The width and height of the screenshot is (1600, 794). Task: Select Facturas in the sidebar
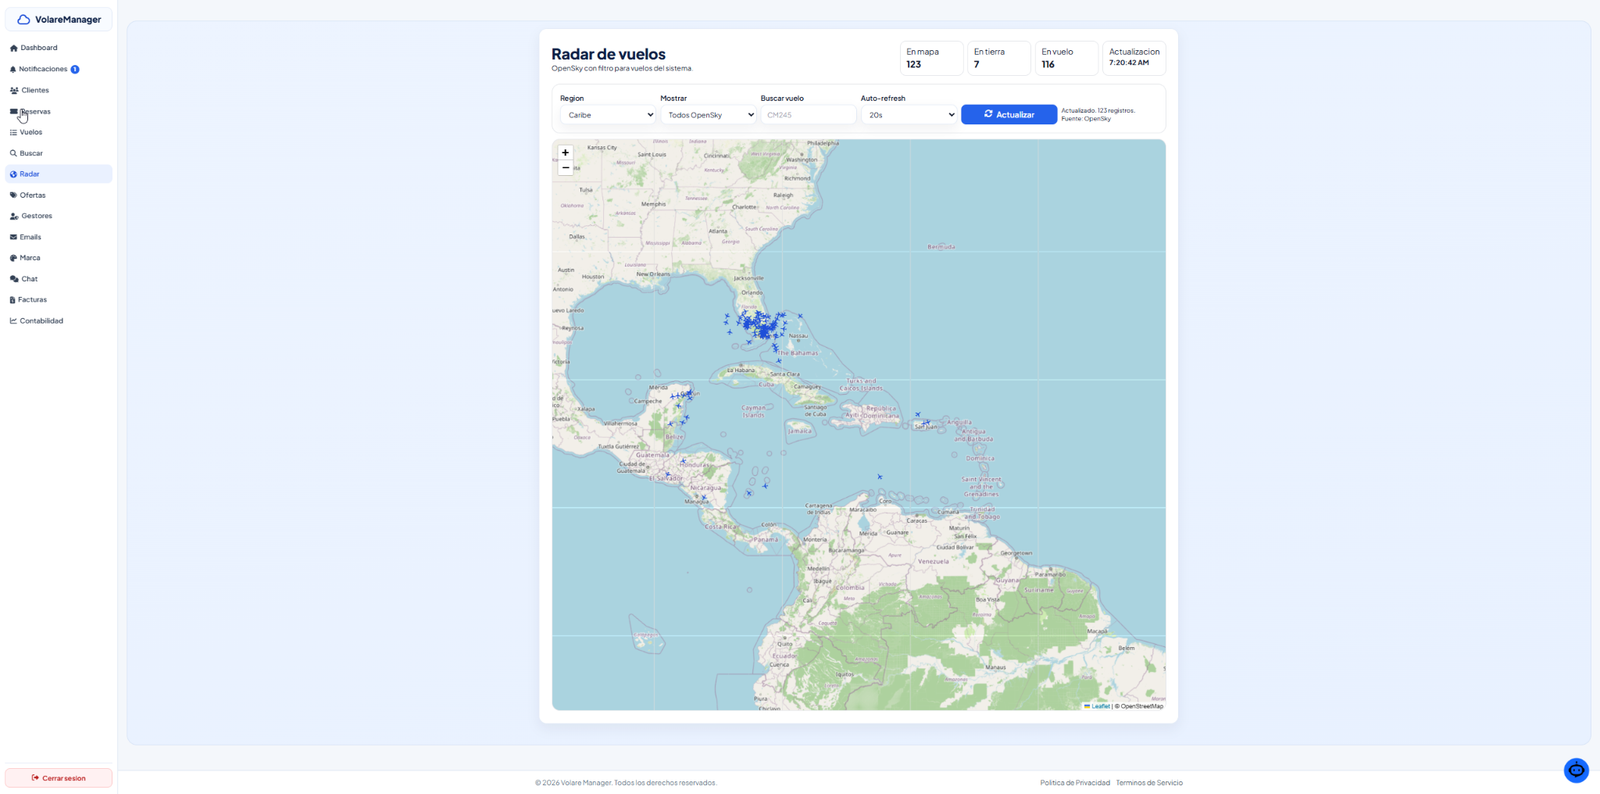pos(59,300)
